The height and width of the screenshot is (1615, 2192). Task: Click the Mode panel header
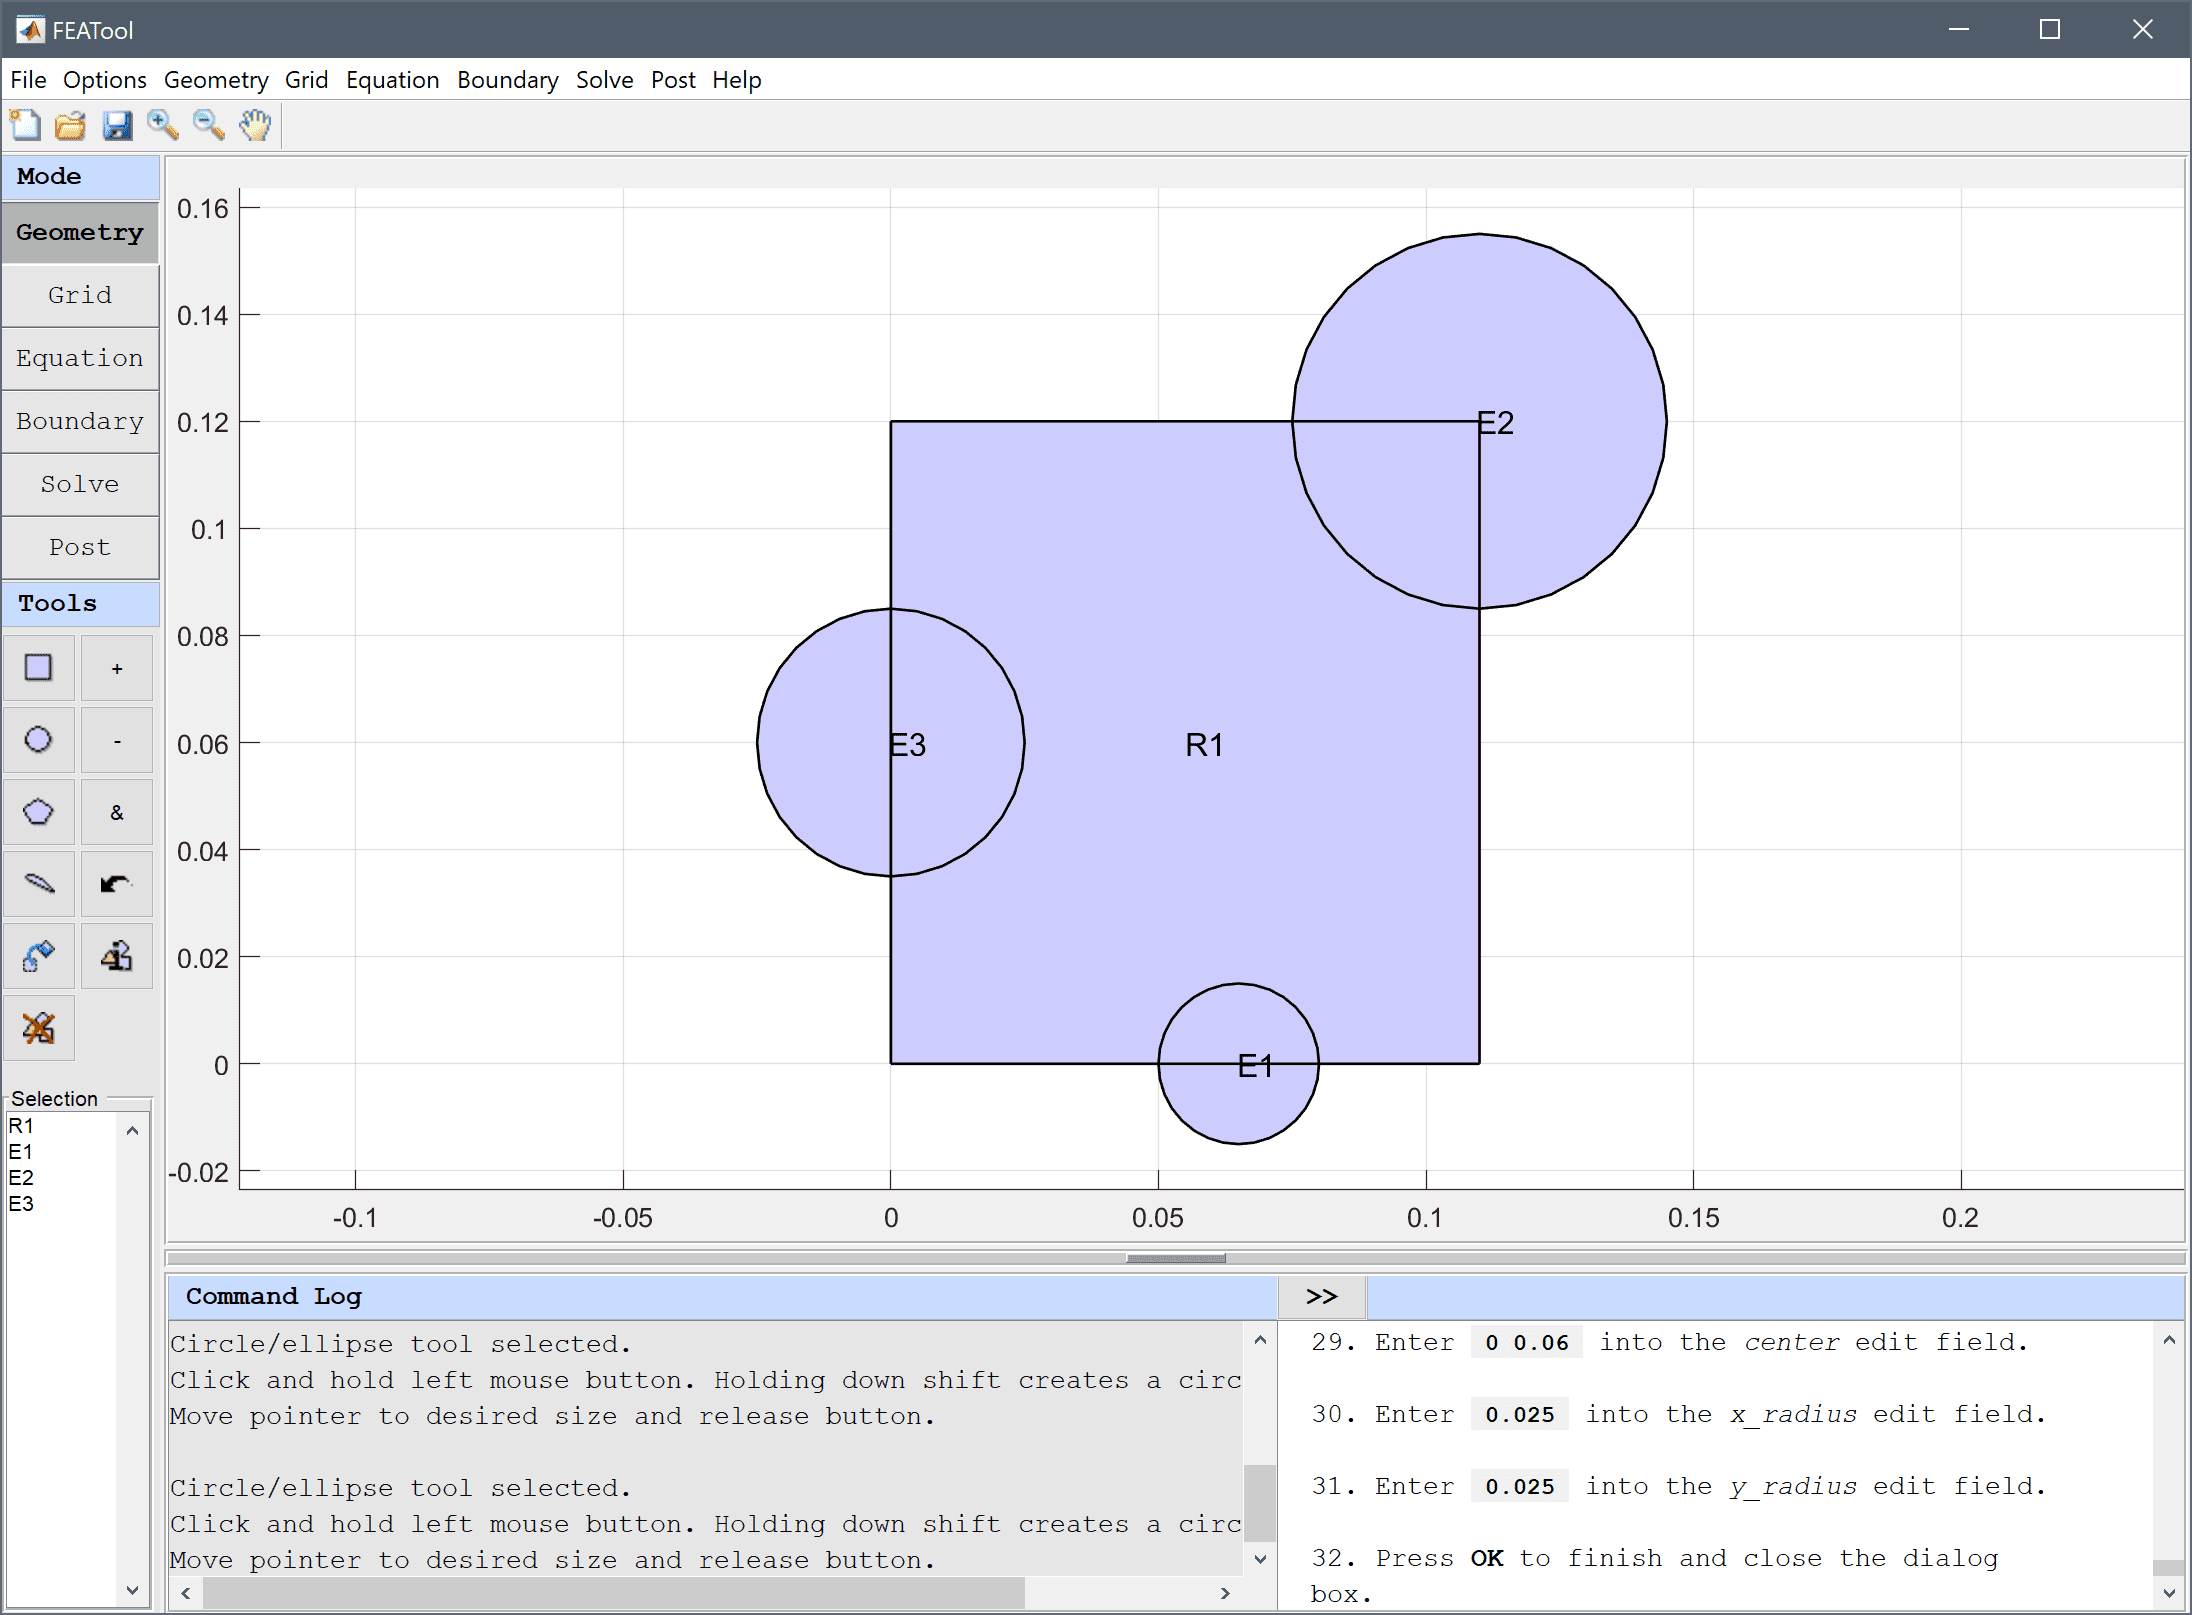click(80, 176)
